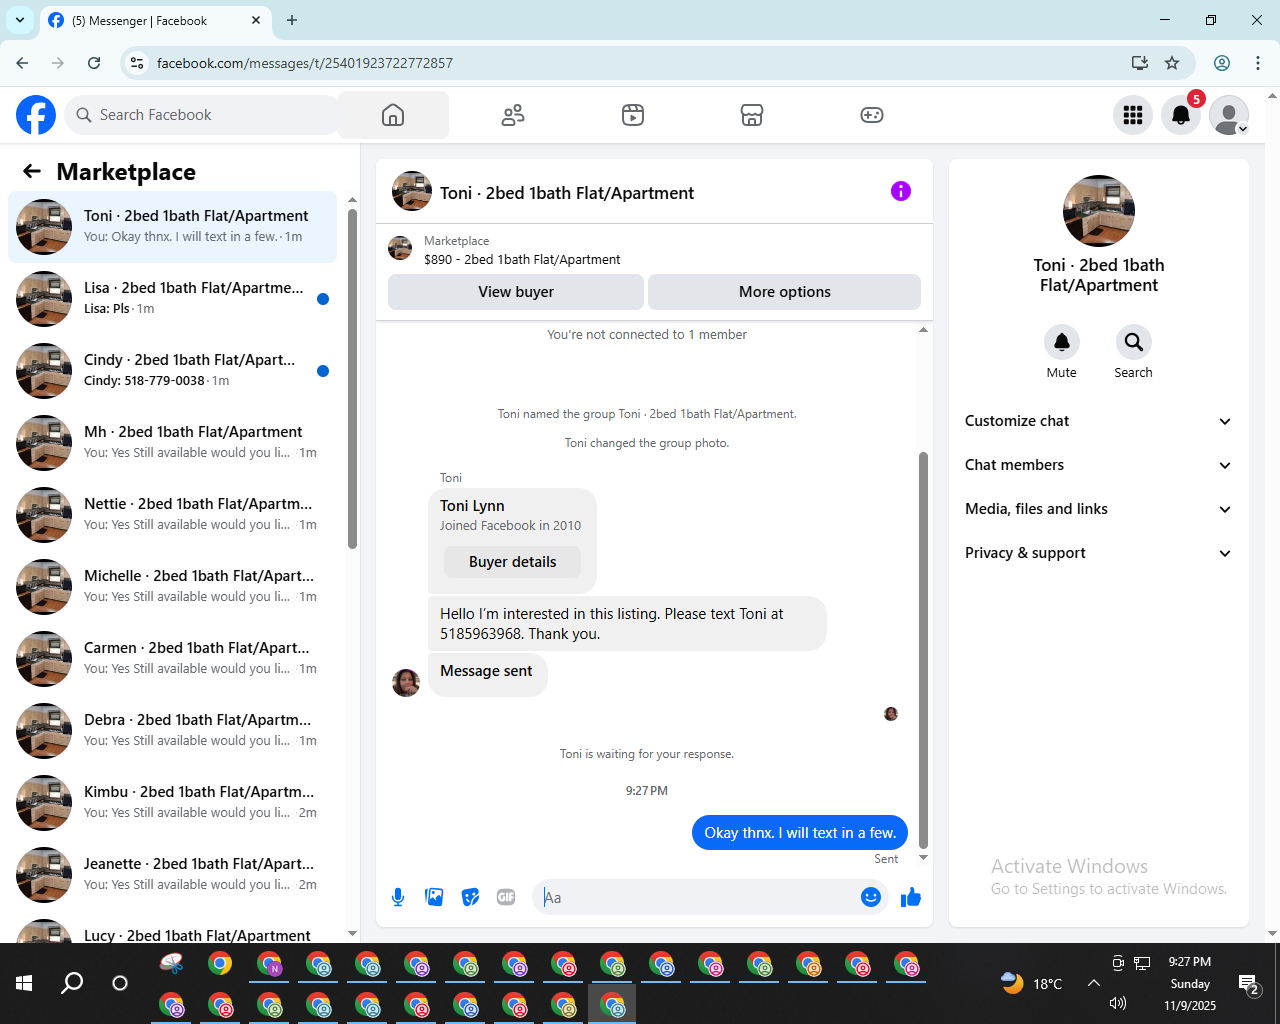This screenshot has width=1280, height=1024.
Task: Open Chrome profile button
Action: (x=1222, y=63)
